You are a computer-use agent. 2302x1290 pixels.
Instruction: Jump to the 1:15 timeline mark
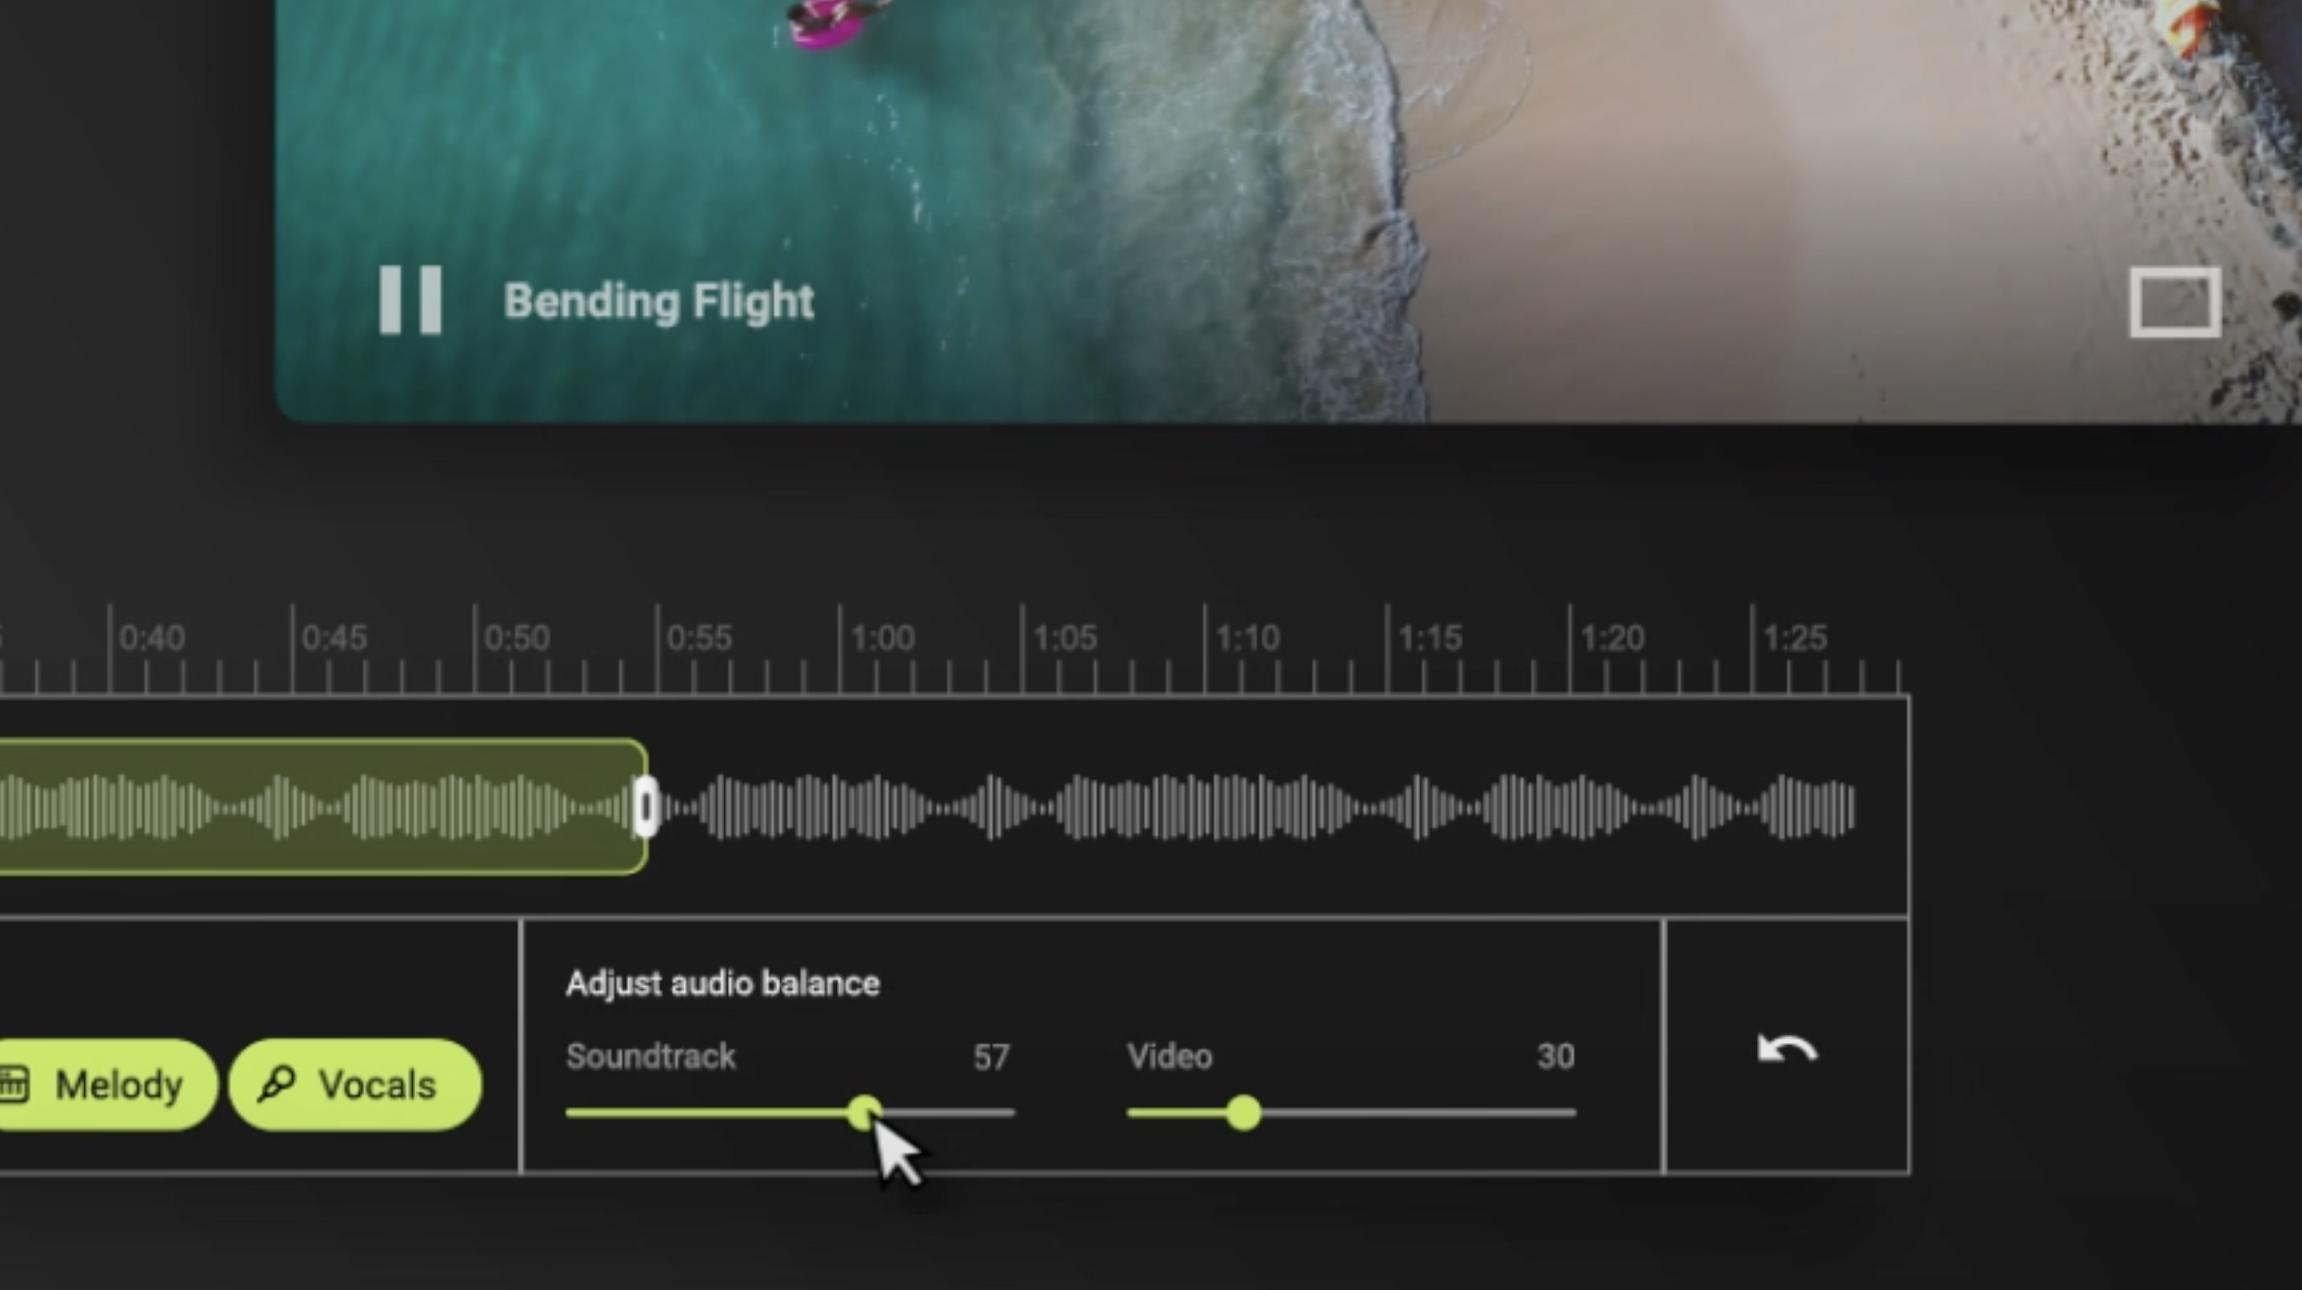(1430, 638)
